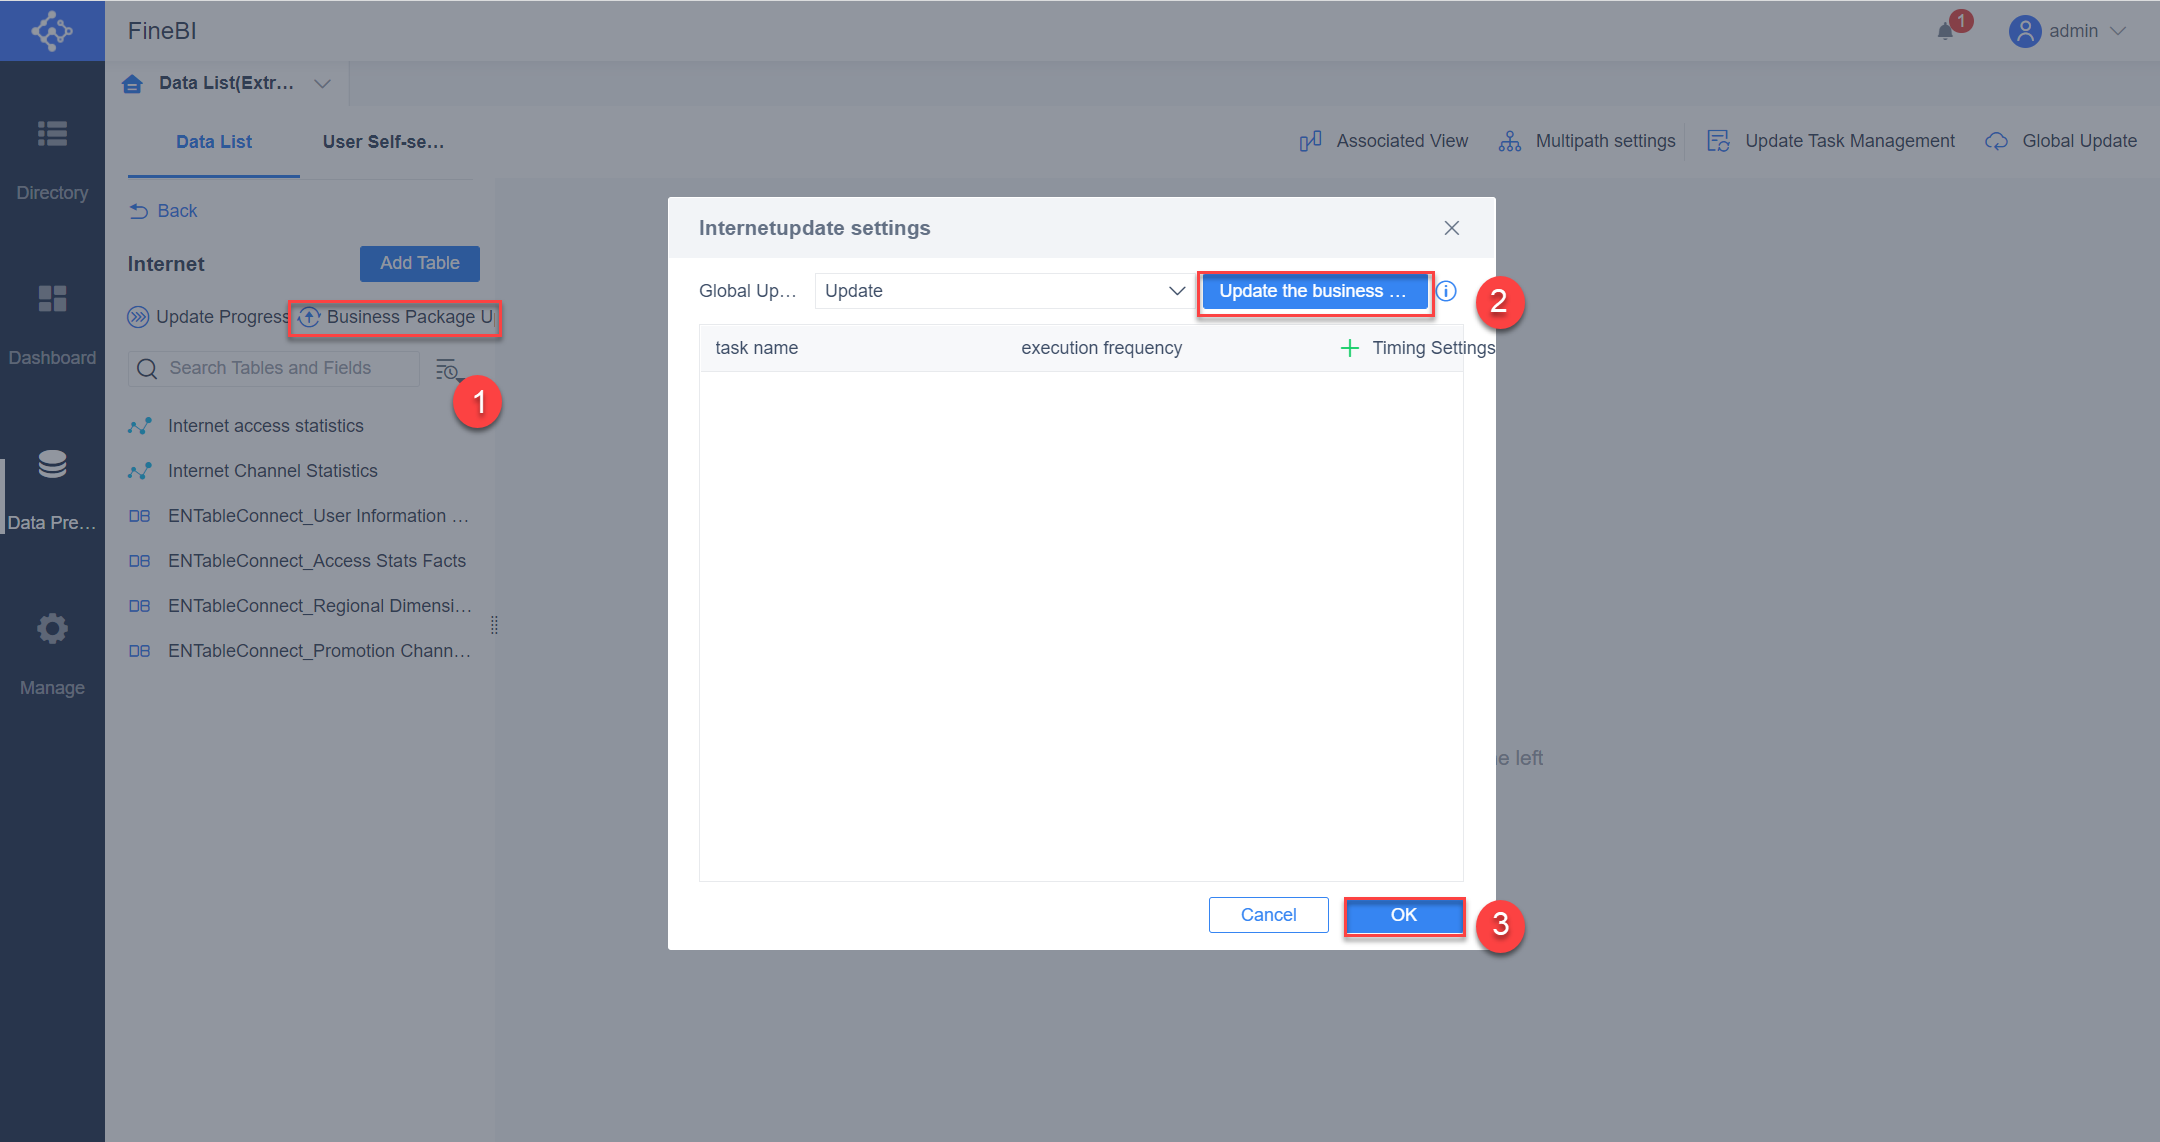This screenshot has width=2160, height=1142.
Task: Select ENTableConnect_User Information table
Action: pyautogui.click(x=300, y=516)
